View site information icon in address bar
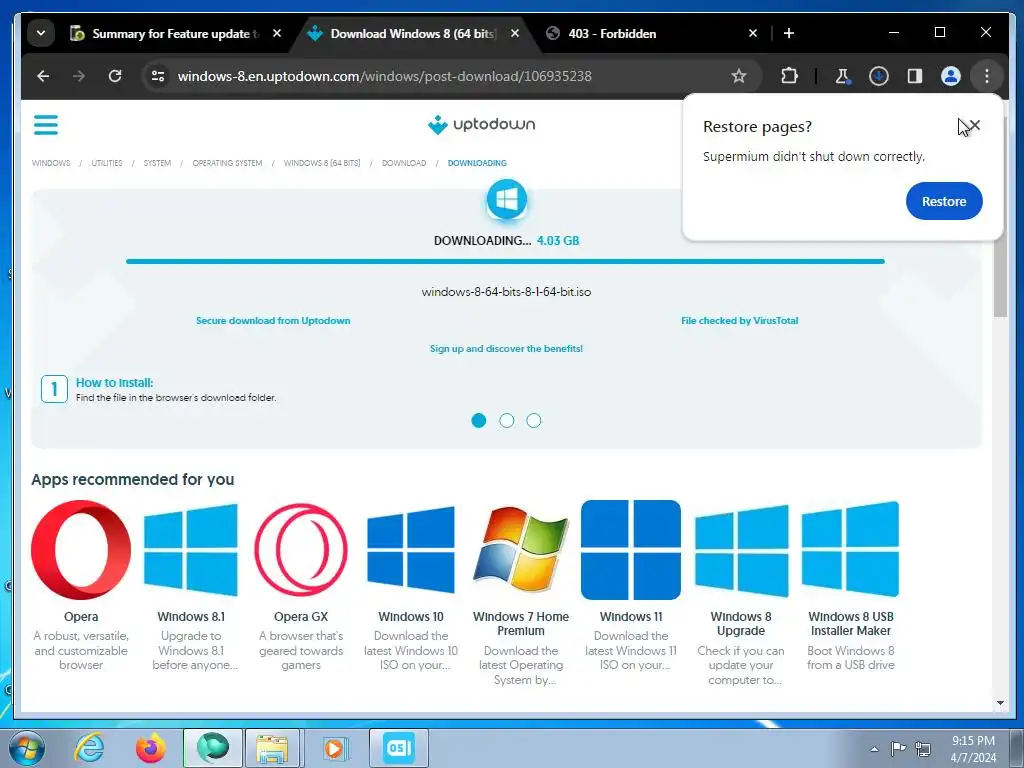 (158, 76)
